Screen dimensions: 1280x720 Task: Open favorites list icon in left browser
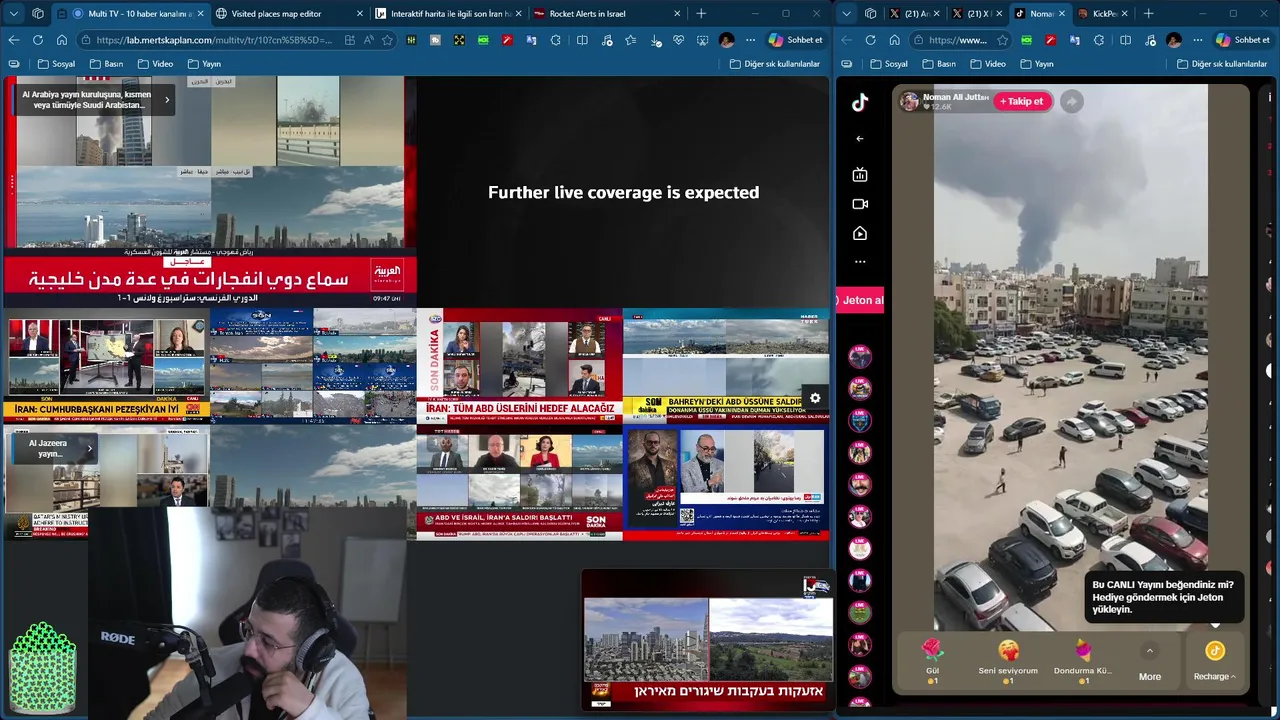630,40
